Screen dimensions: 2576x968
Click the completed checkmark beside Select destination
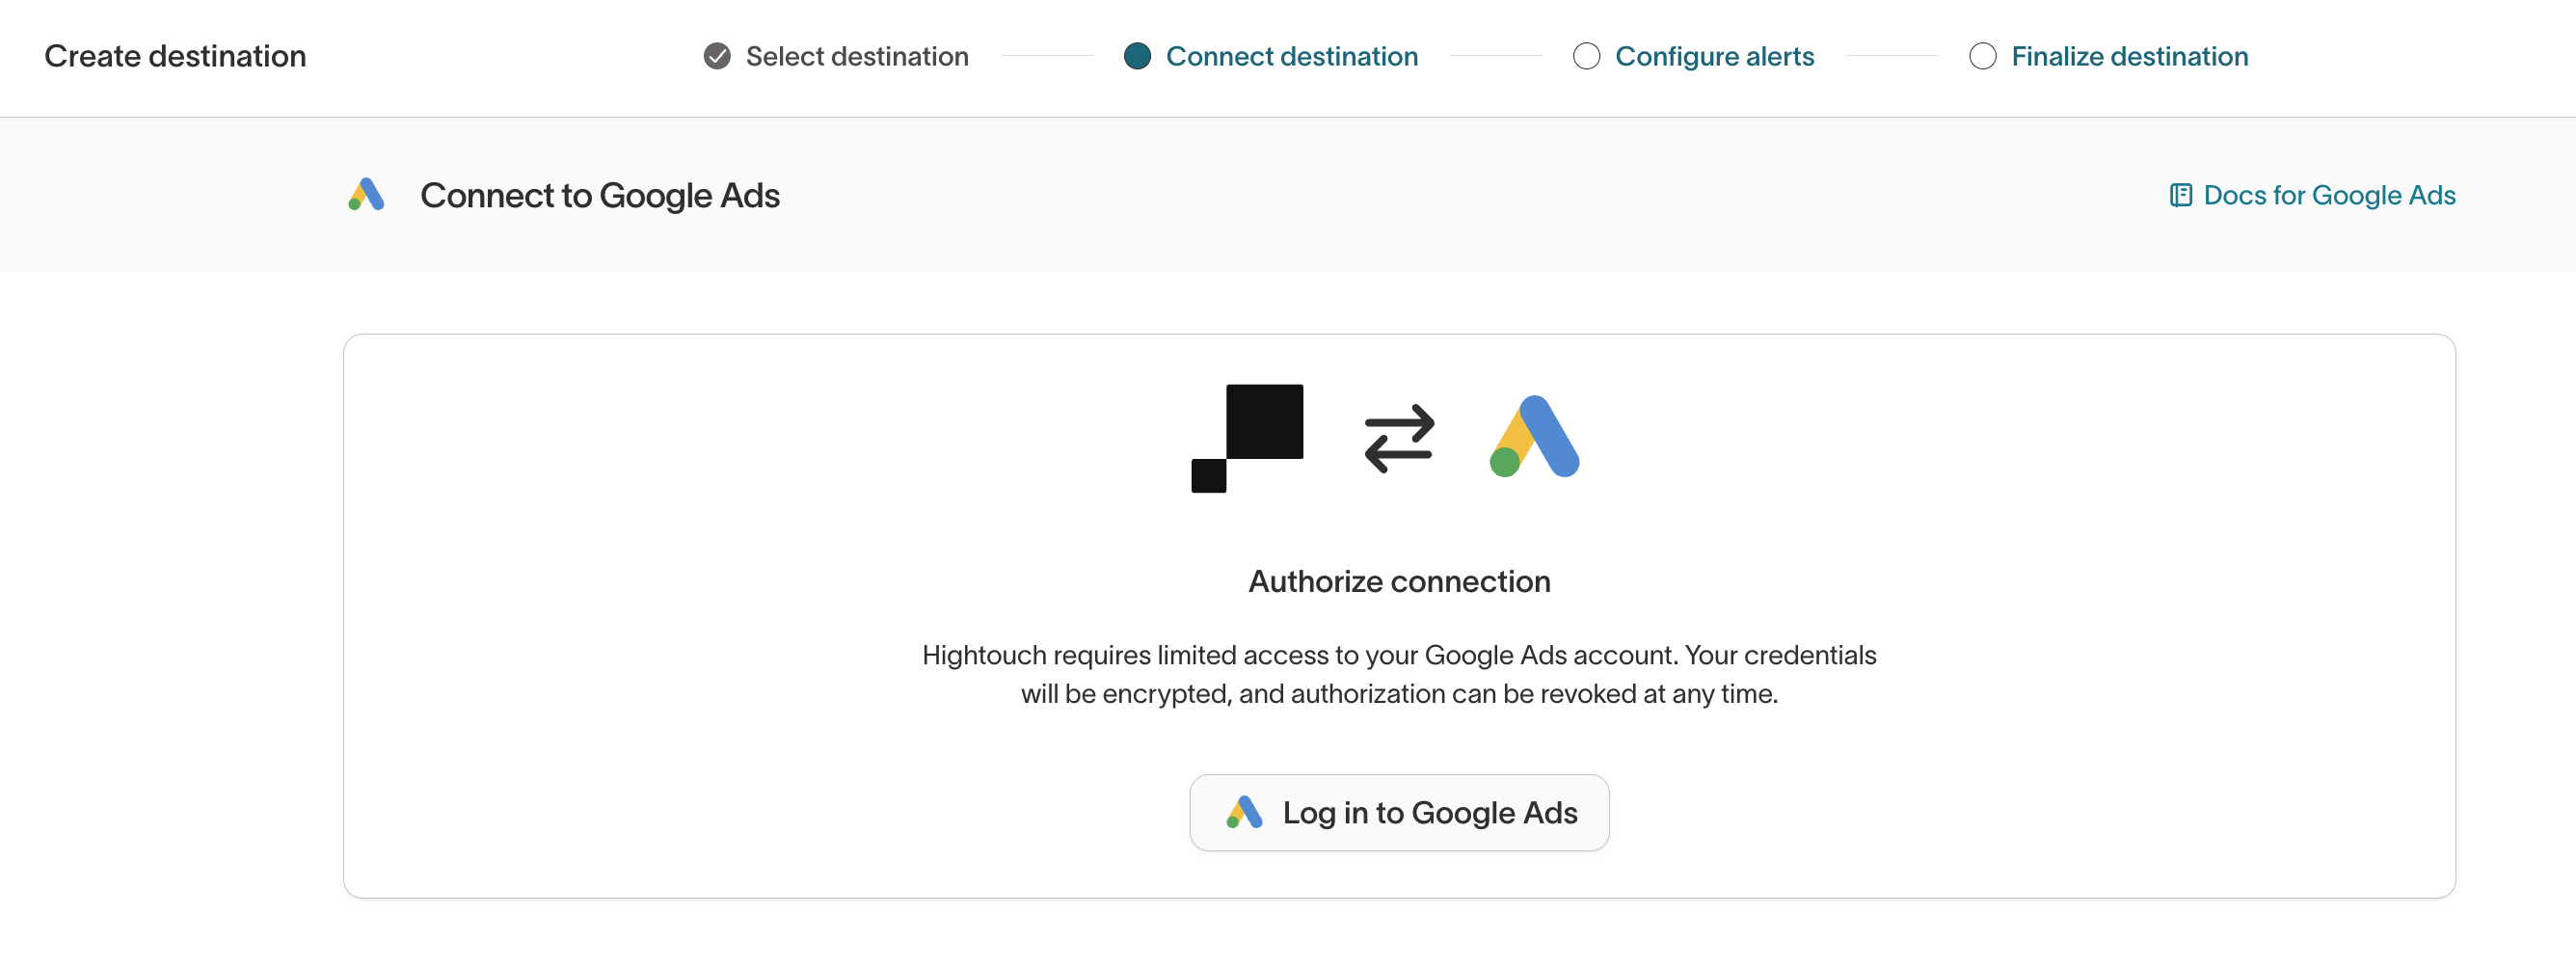[x=717, y=56]
